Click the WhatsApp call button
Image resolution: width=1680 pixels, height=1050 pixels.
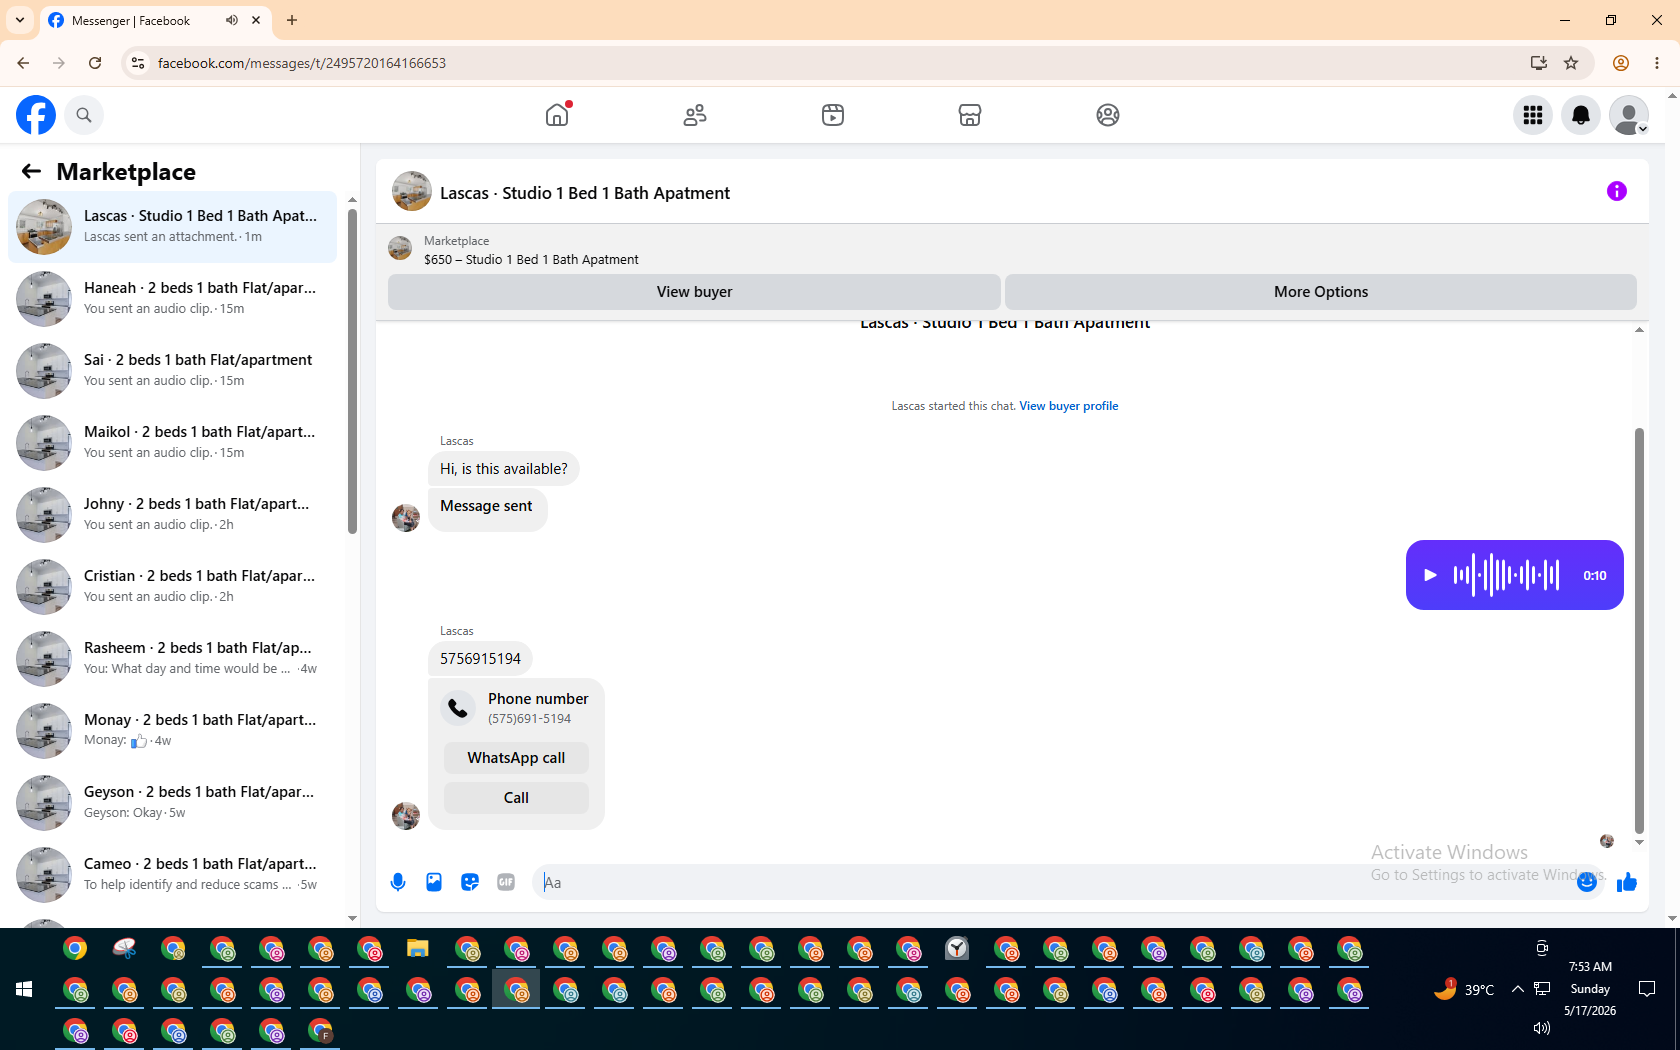tap(516, 758)
